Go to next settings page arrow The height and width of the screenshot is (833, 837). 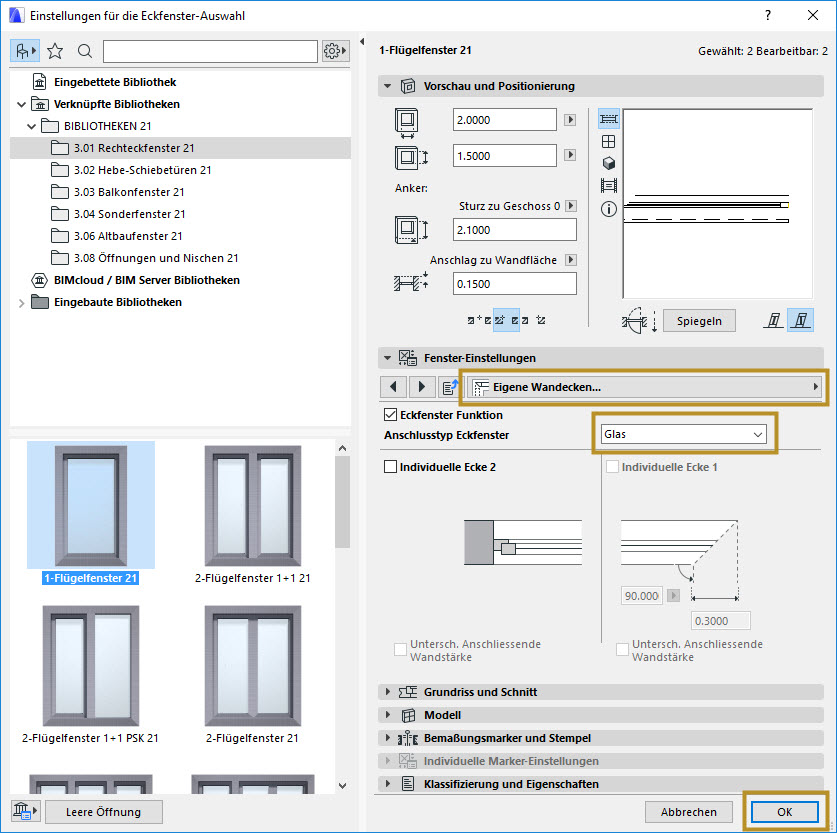pos(422,387)
